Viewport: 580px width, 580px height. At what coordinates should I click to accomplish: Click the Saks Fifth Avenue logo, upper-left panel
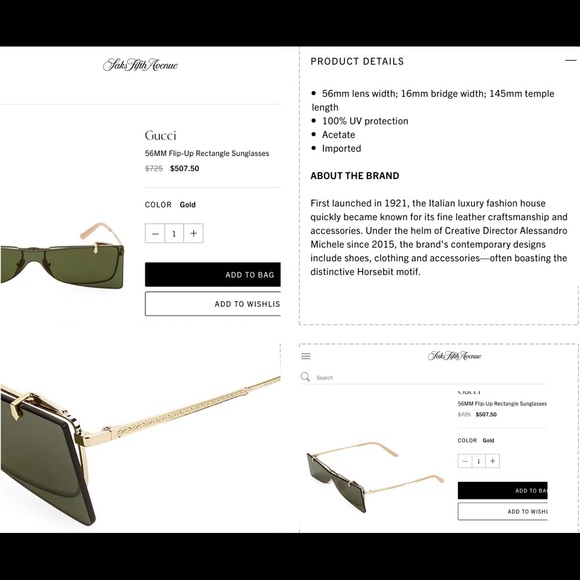click(140, 65)
